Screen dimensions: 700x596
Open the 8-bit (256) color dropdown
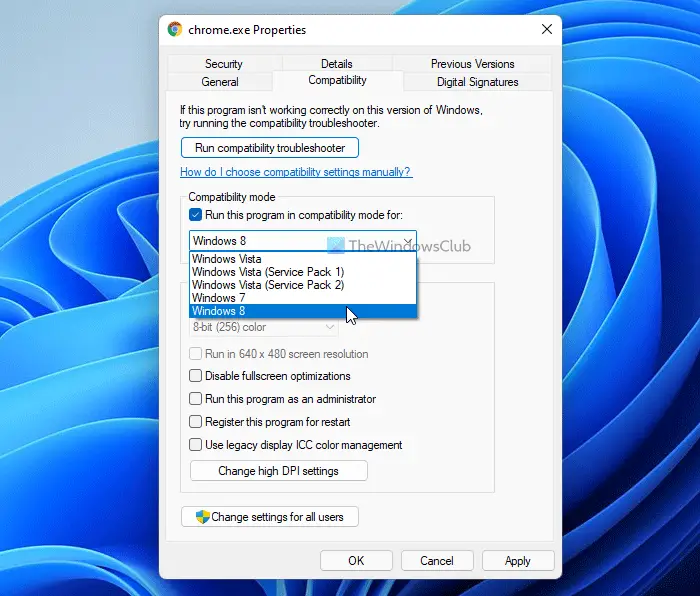263,327
